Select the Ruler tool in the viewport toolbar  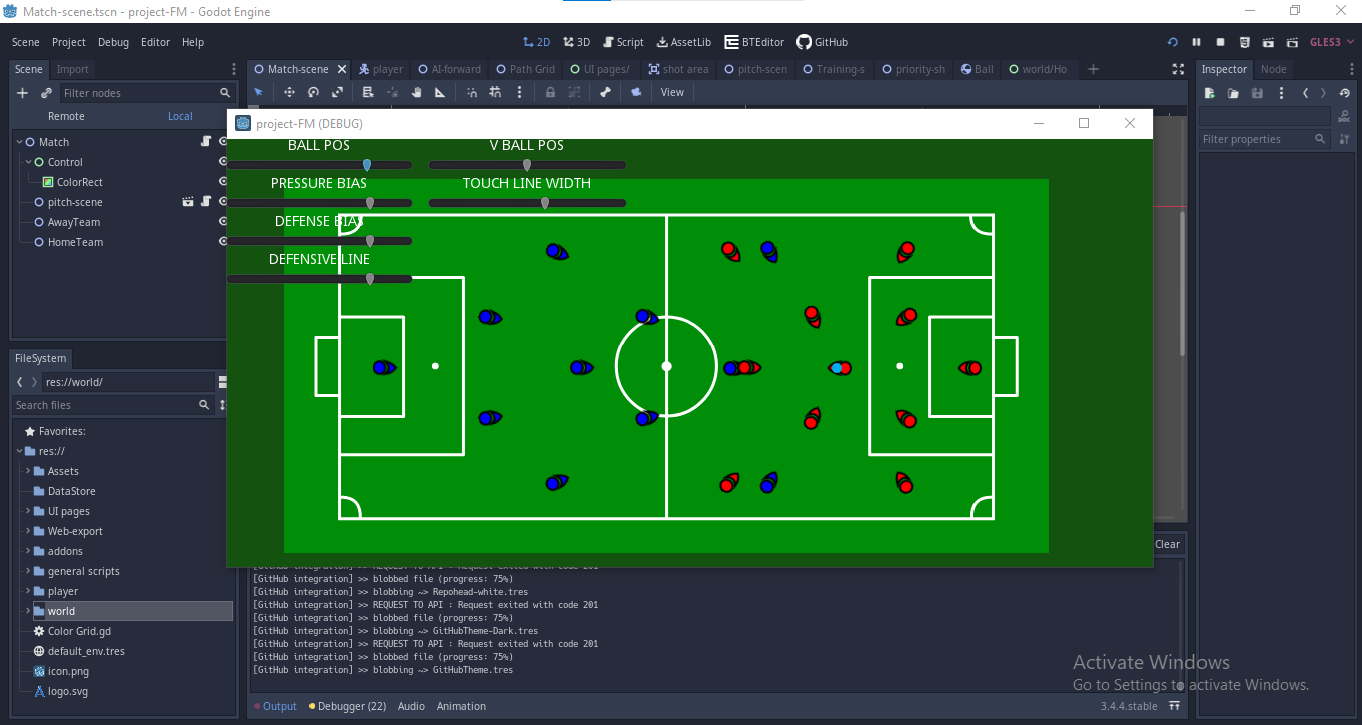click(441, 92)
